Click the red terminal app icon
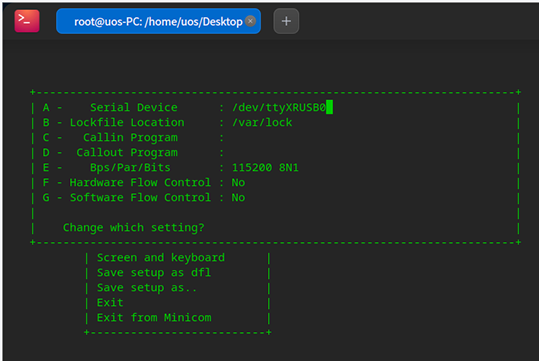The height and width of the screenshot is (361, 539). [x=27, y=21]
